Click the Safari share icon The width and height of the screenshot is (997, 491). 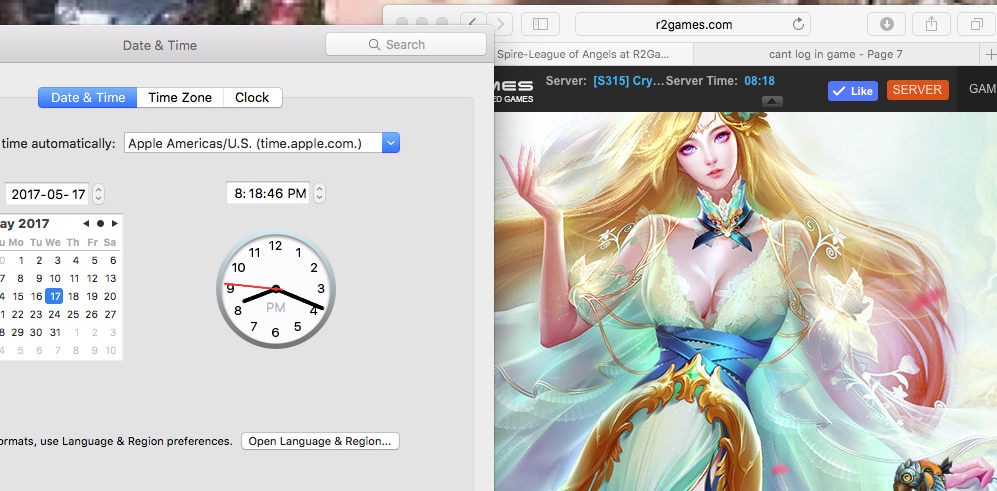(929, 24)
